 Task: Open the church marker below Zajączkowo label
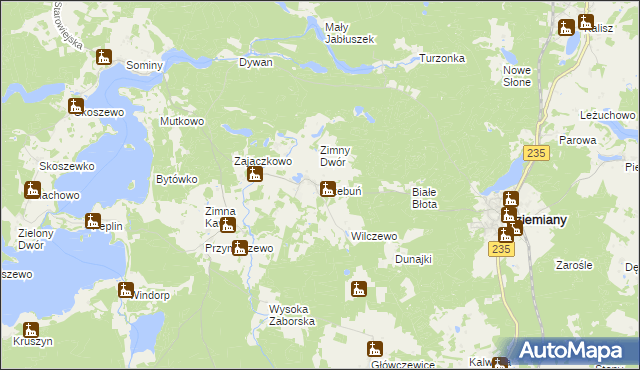click(255, 174)
